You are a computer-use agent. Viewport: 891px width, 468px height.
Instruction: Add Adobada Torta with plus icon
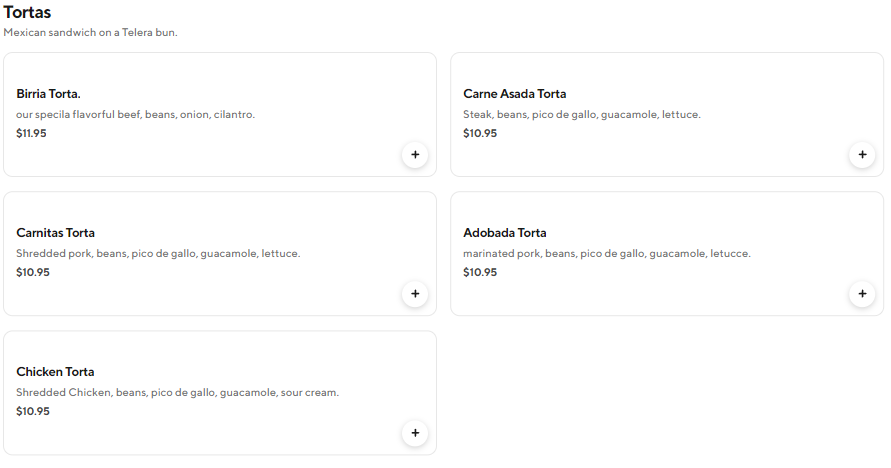(861, 294)
